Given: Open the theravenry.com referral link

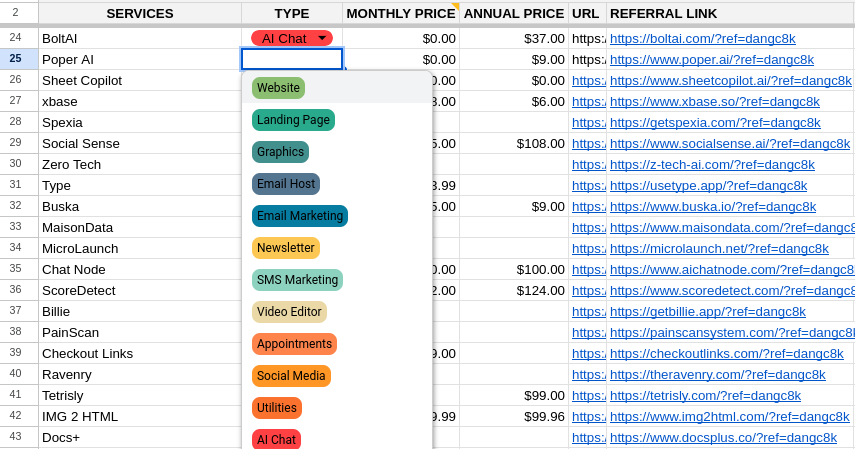Looking at the screenshot, I should (718, 375).
